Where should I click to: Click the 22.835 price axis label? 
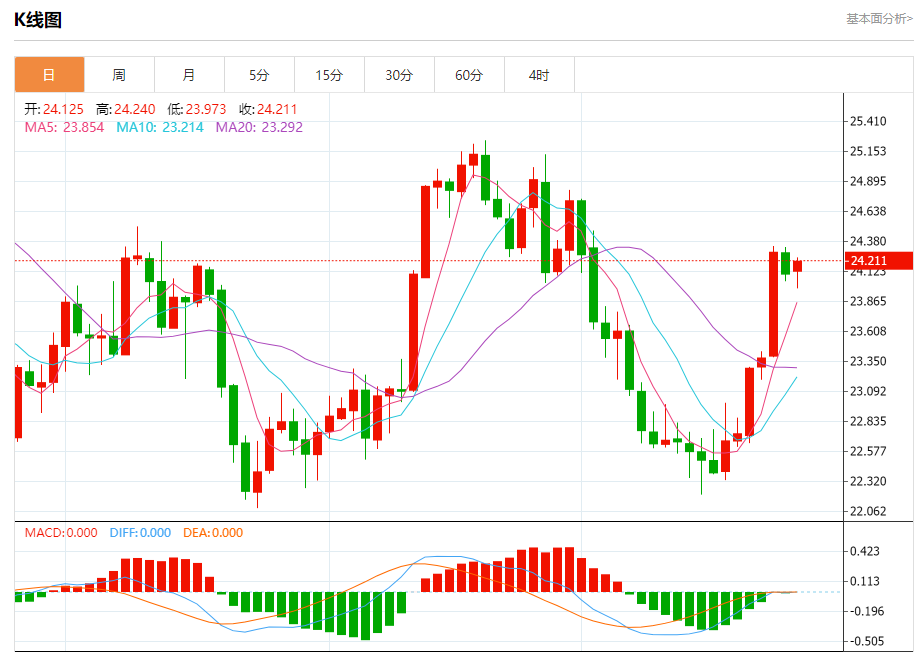[868, 421]
